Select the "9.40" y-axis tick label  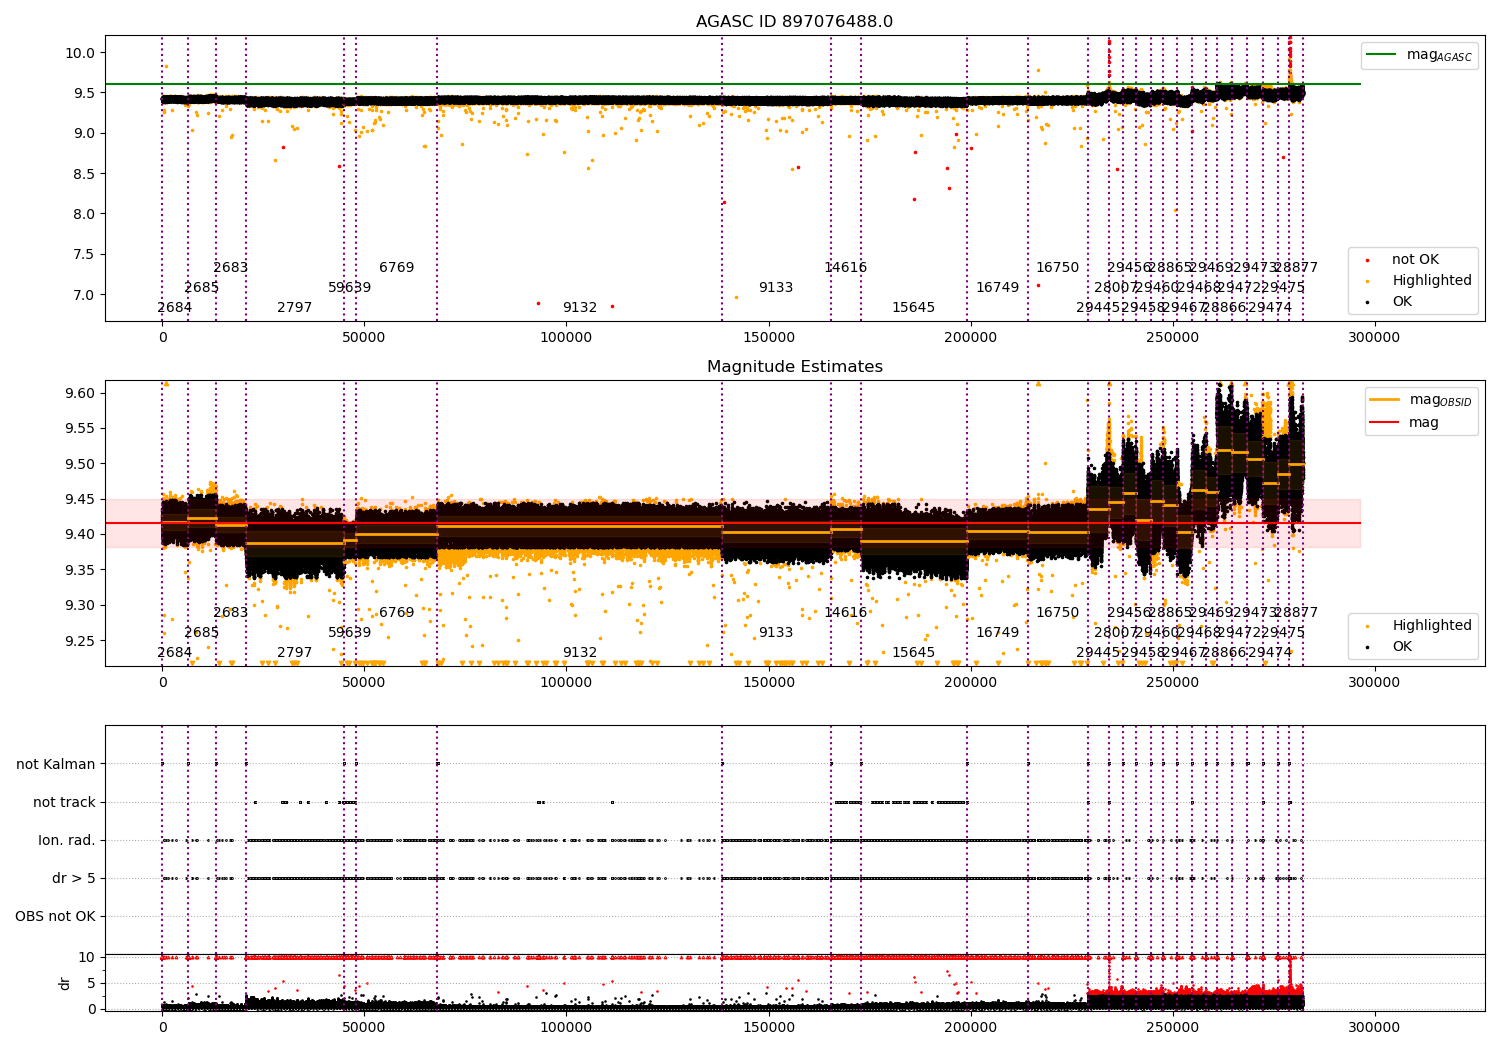82,535
